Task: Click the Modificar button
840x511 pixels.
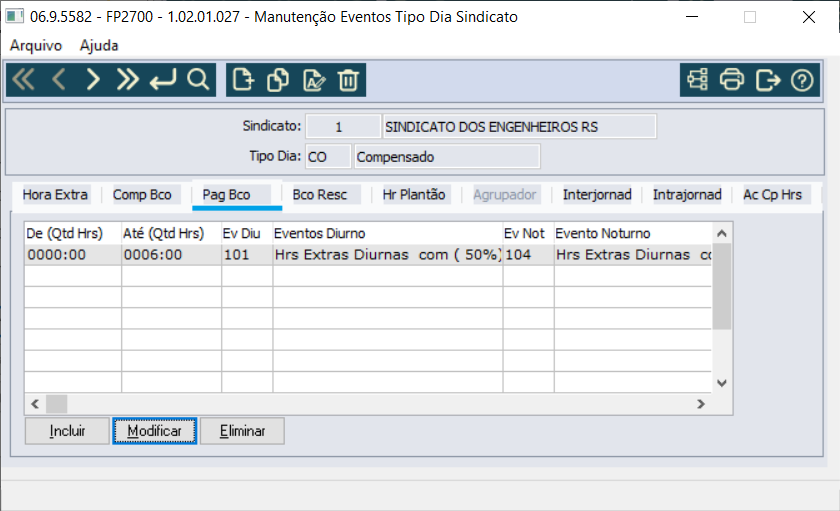Action: pyautogui.click(x=155, y=431)
